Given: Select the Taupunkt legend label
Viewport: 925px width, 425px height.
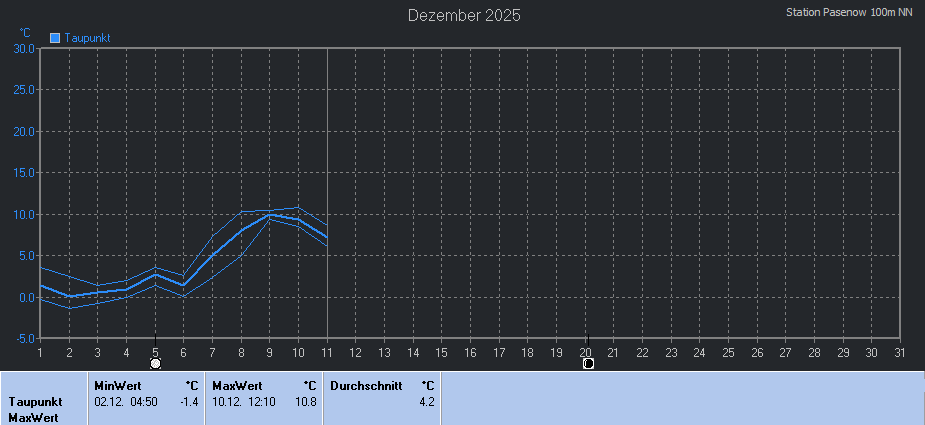Looking at the screenshot, I should click(x=87, y=38).
